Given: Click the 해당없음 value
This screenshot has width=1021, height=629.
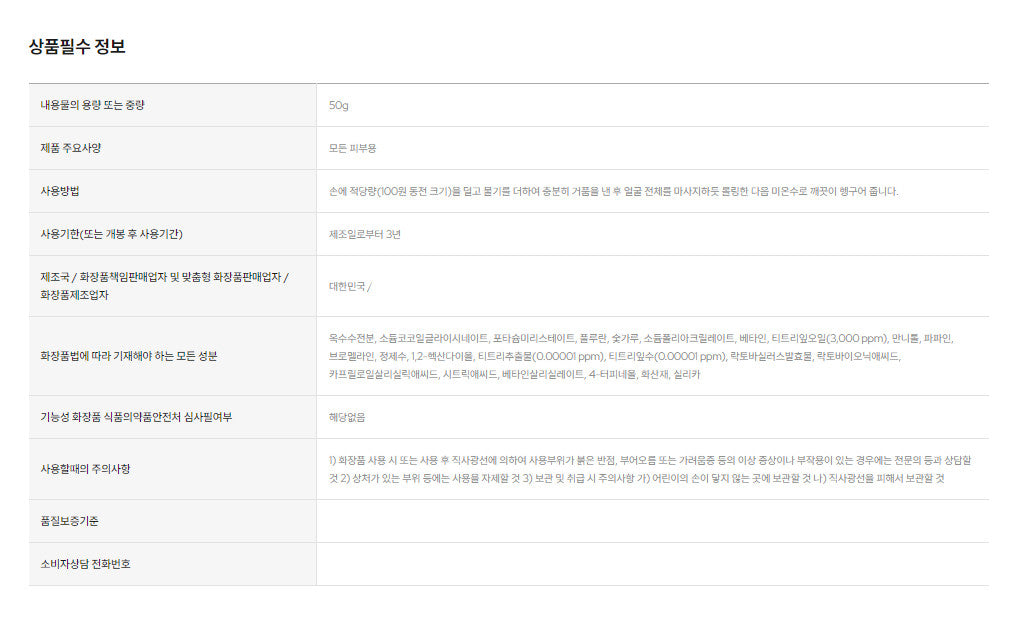Looking at the screenshot, I should (347, 417).
